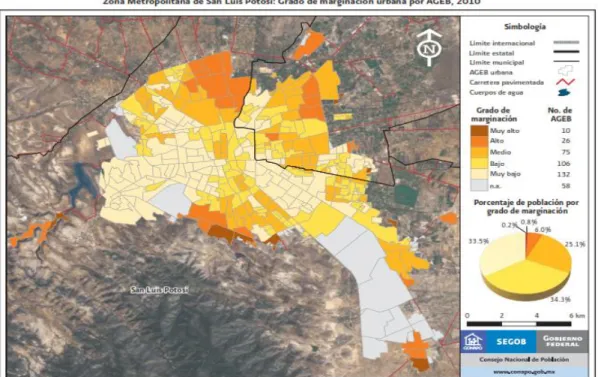This screenshot has height=377, width=598.
Task: Pick the n.a. light gray swatch
Action: point(479,185)
